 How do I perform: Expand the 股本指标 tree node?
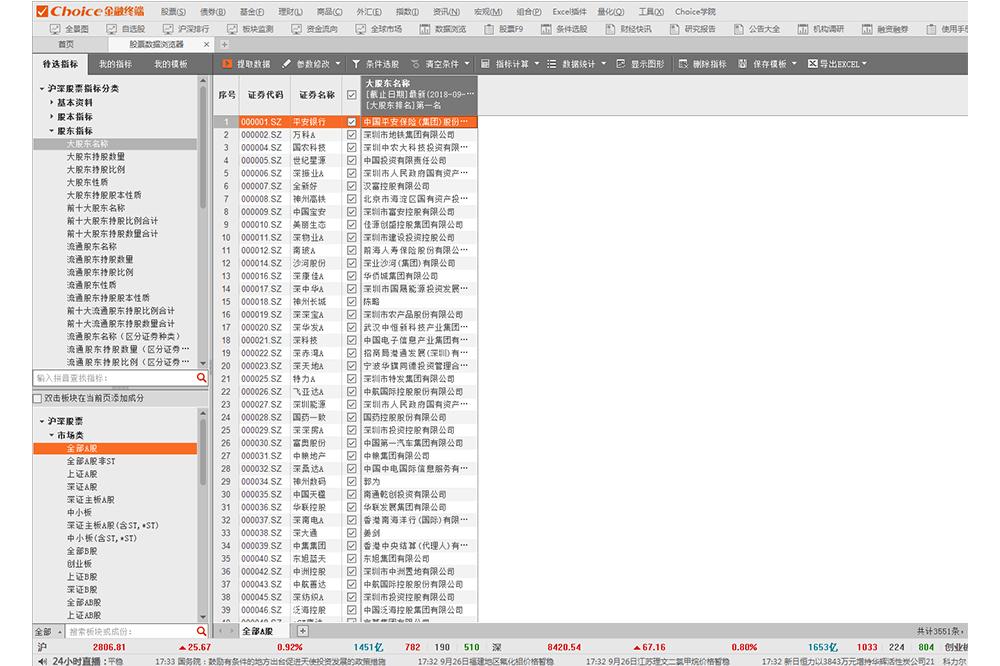52,117
